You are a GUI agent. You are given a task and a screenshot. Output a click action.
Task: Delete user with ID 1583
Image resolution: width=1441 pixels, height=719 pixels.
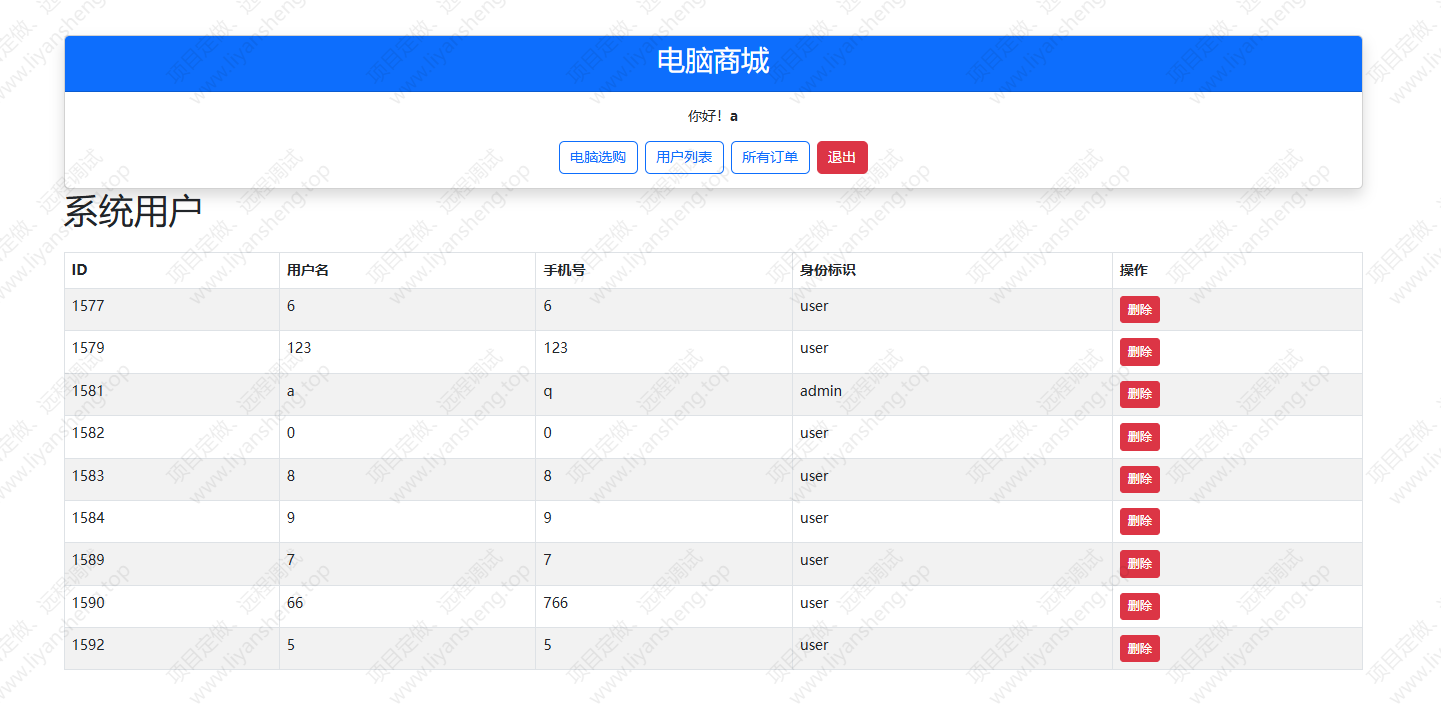1139,479
